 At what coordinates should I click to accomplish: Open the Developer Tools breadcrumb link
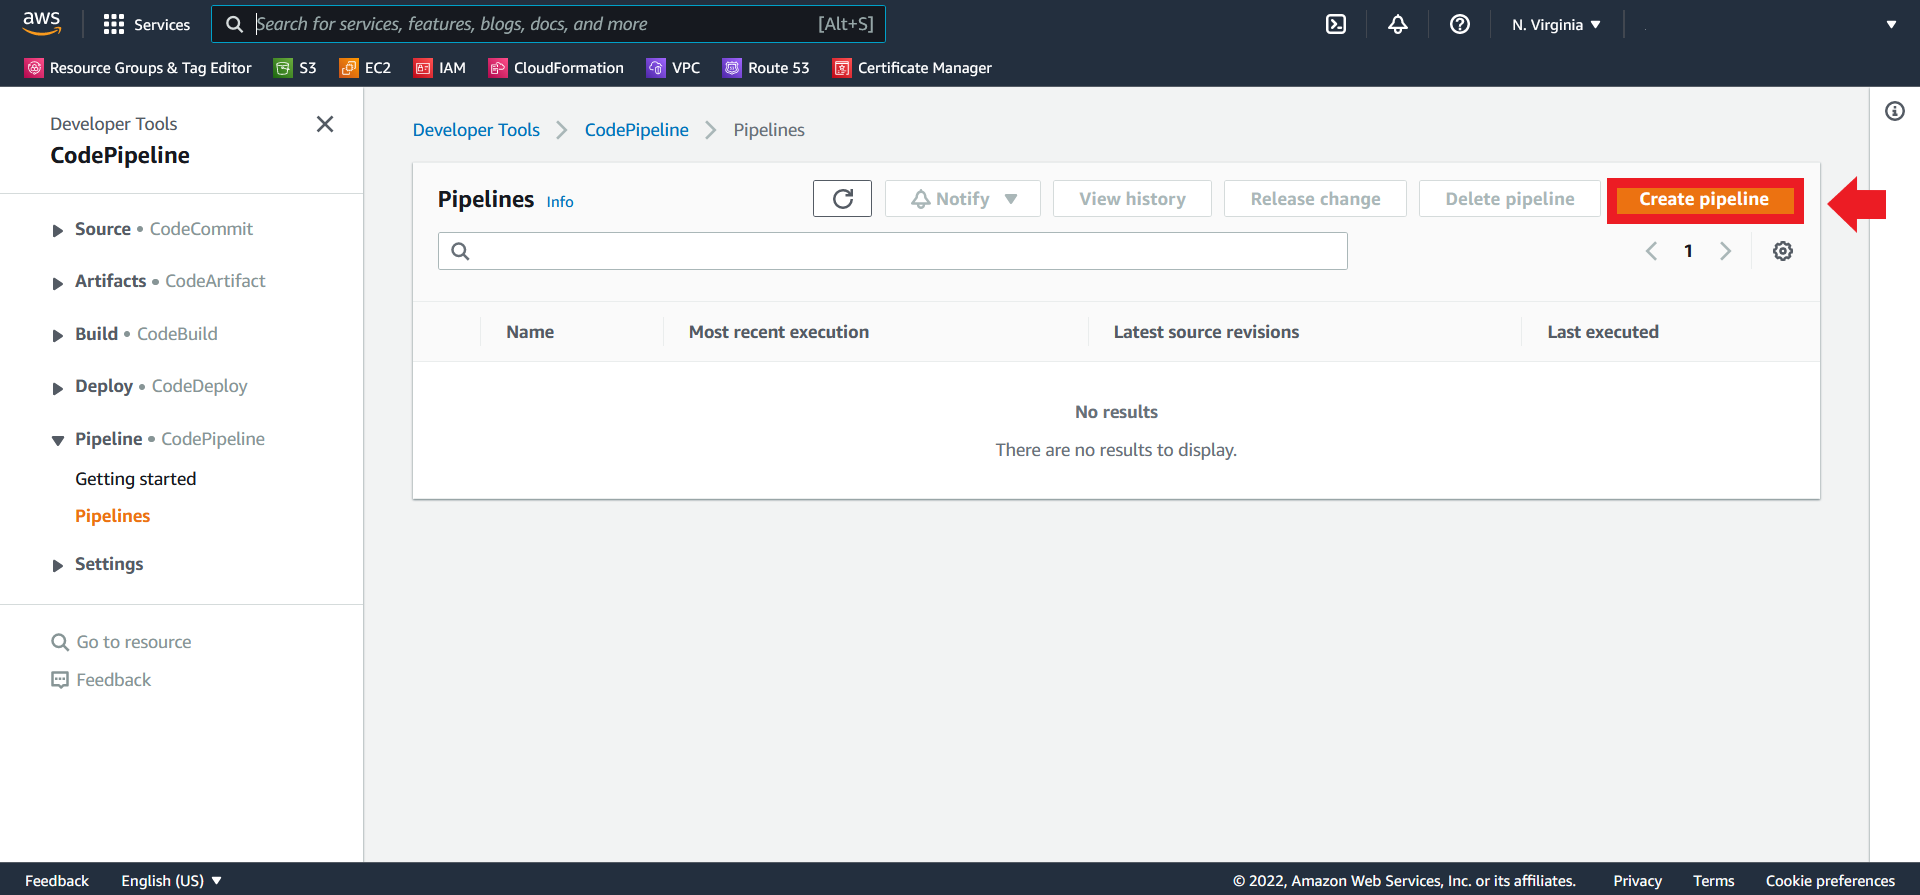pyautogui.click(x=476, y=130)
